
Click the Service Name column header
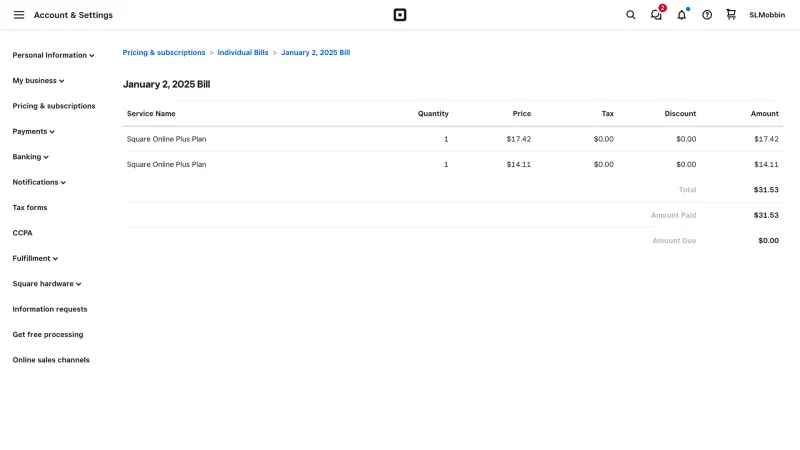click(x=151, y=114)
